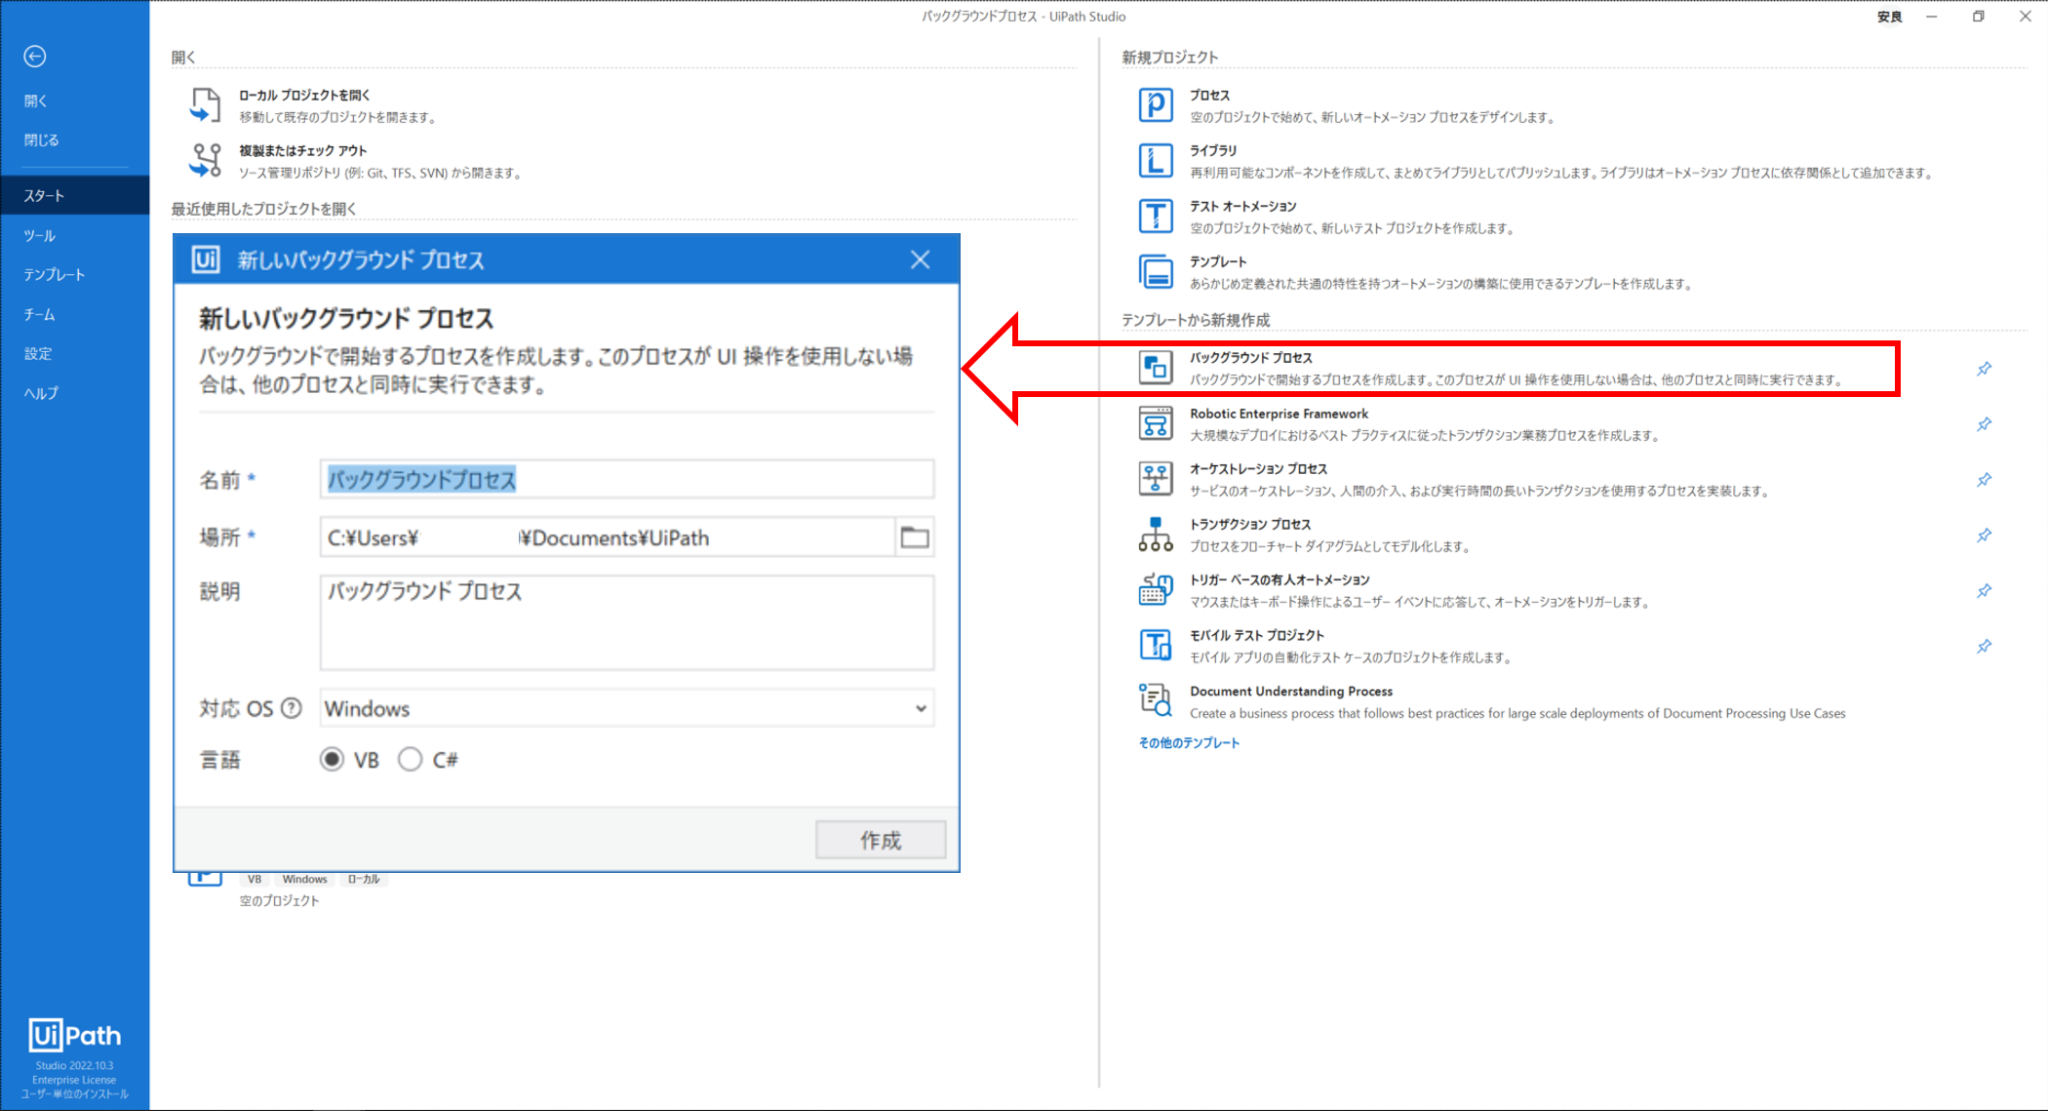This screenshot has width=2048, height=1111.
Task: Select the Template project icon
Action: [x=1155, y=271]
